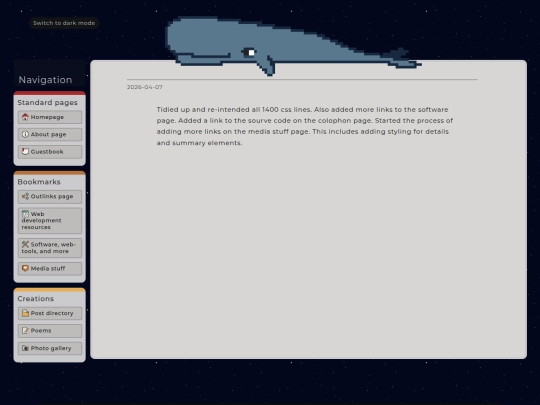Toggle the Switch to dark mode button
The height and width of the screenshot is (405, 540).
tap(64, 23)
